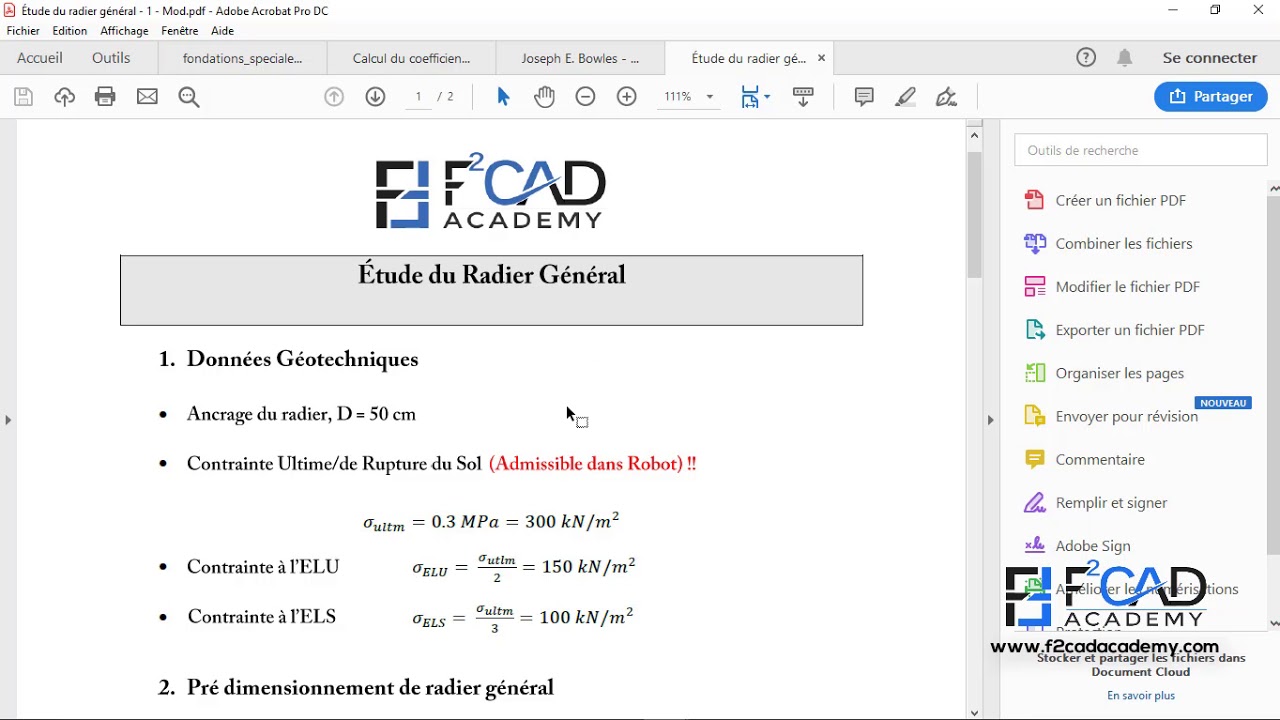The image size is (1280, 720).
Task: Open Remplir et signer tool
Action: click(x=1111, y=503)
